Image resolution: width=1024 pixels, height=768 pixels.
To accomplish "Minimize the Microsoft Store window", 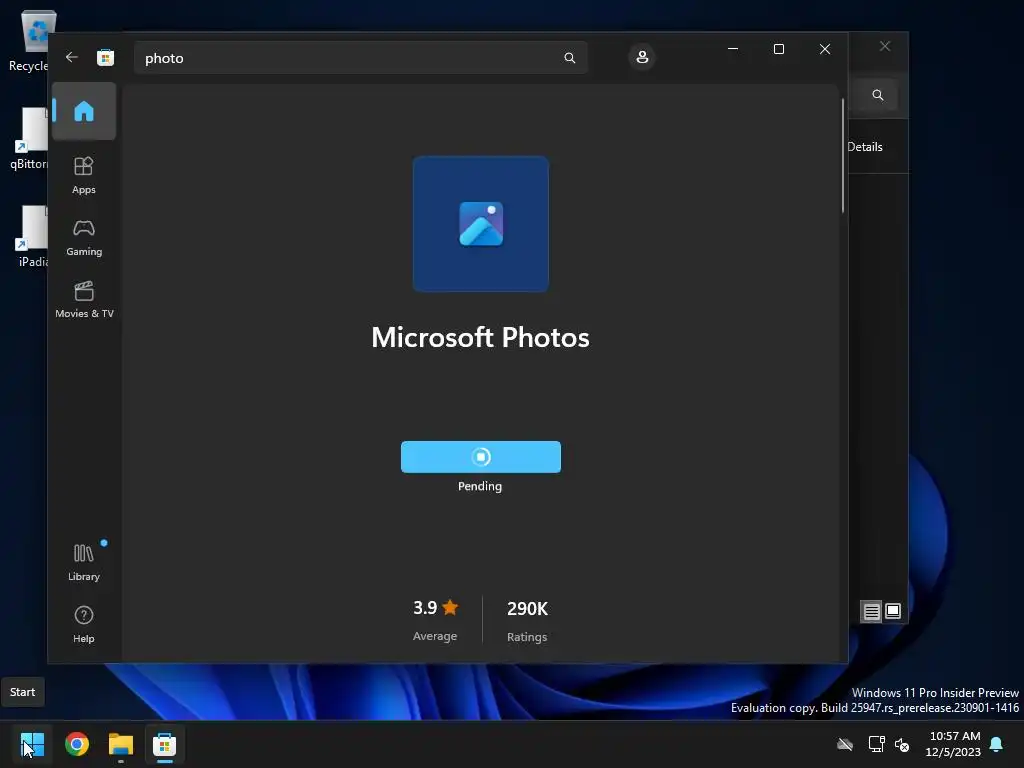I will (733, 49).
